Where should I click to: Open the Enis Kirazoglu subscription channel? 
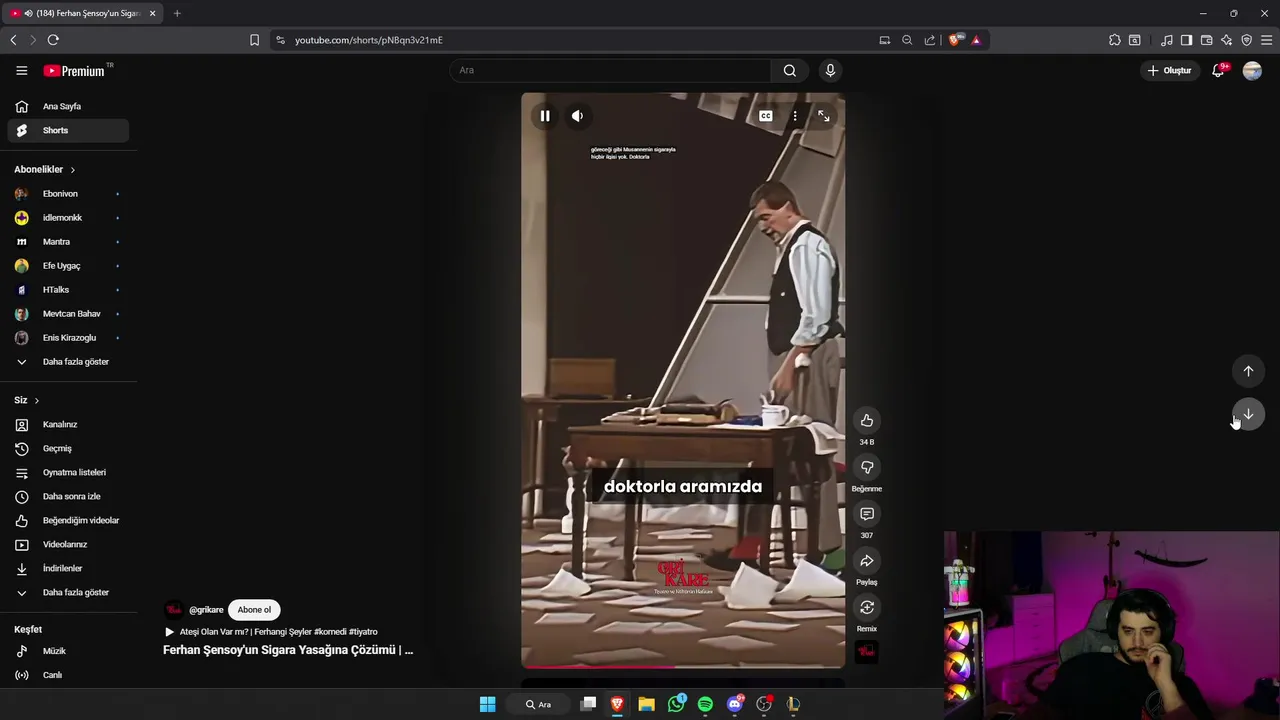tap(68, 338)
